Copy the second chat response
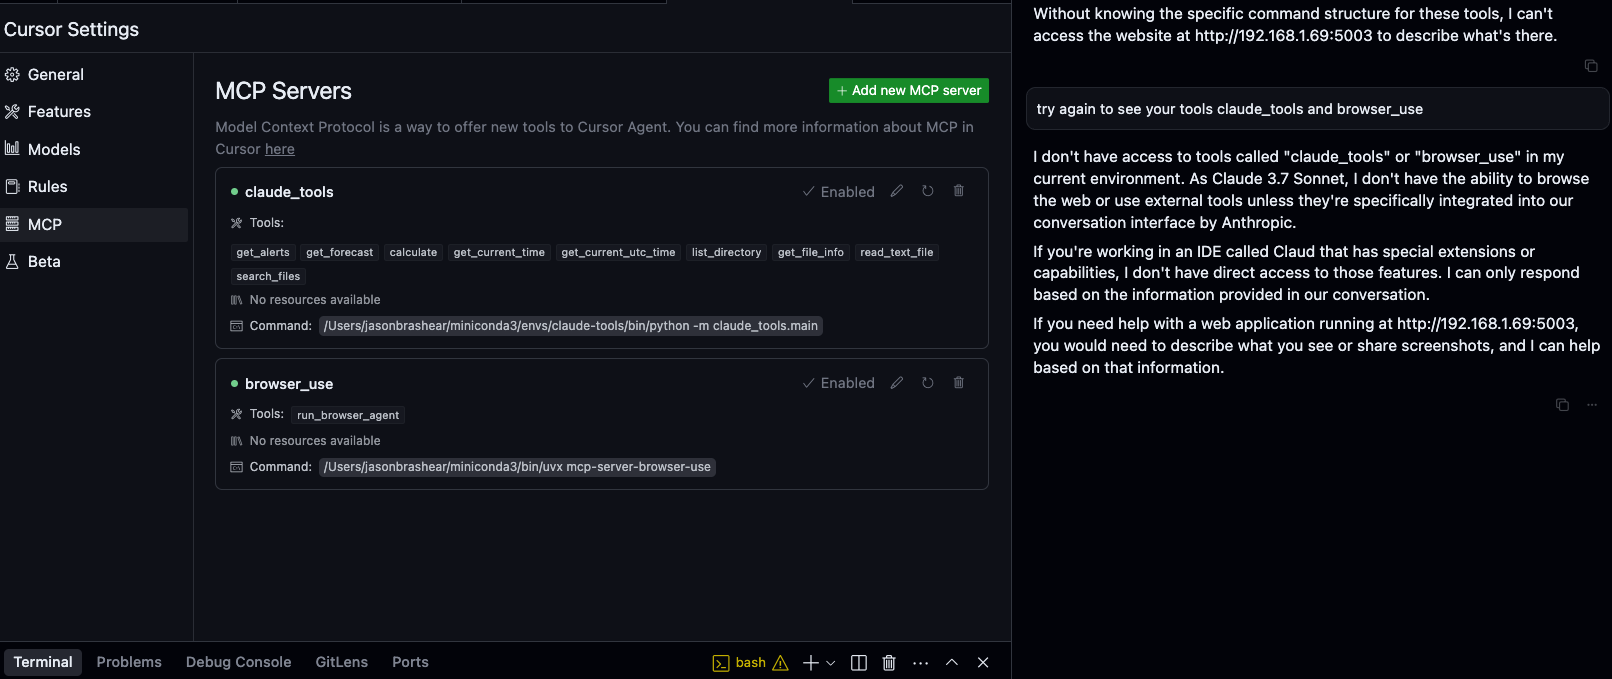Image resolution: width=1612 pixels, height=679 pixels. pyautogui.click(x=1562, y=405)
